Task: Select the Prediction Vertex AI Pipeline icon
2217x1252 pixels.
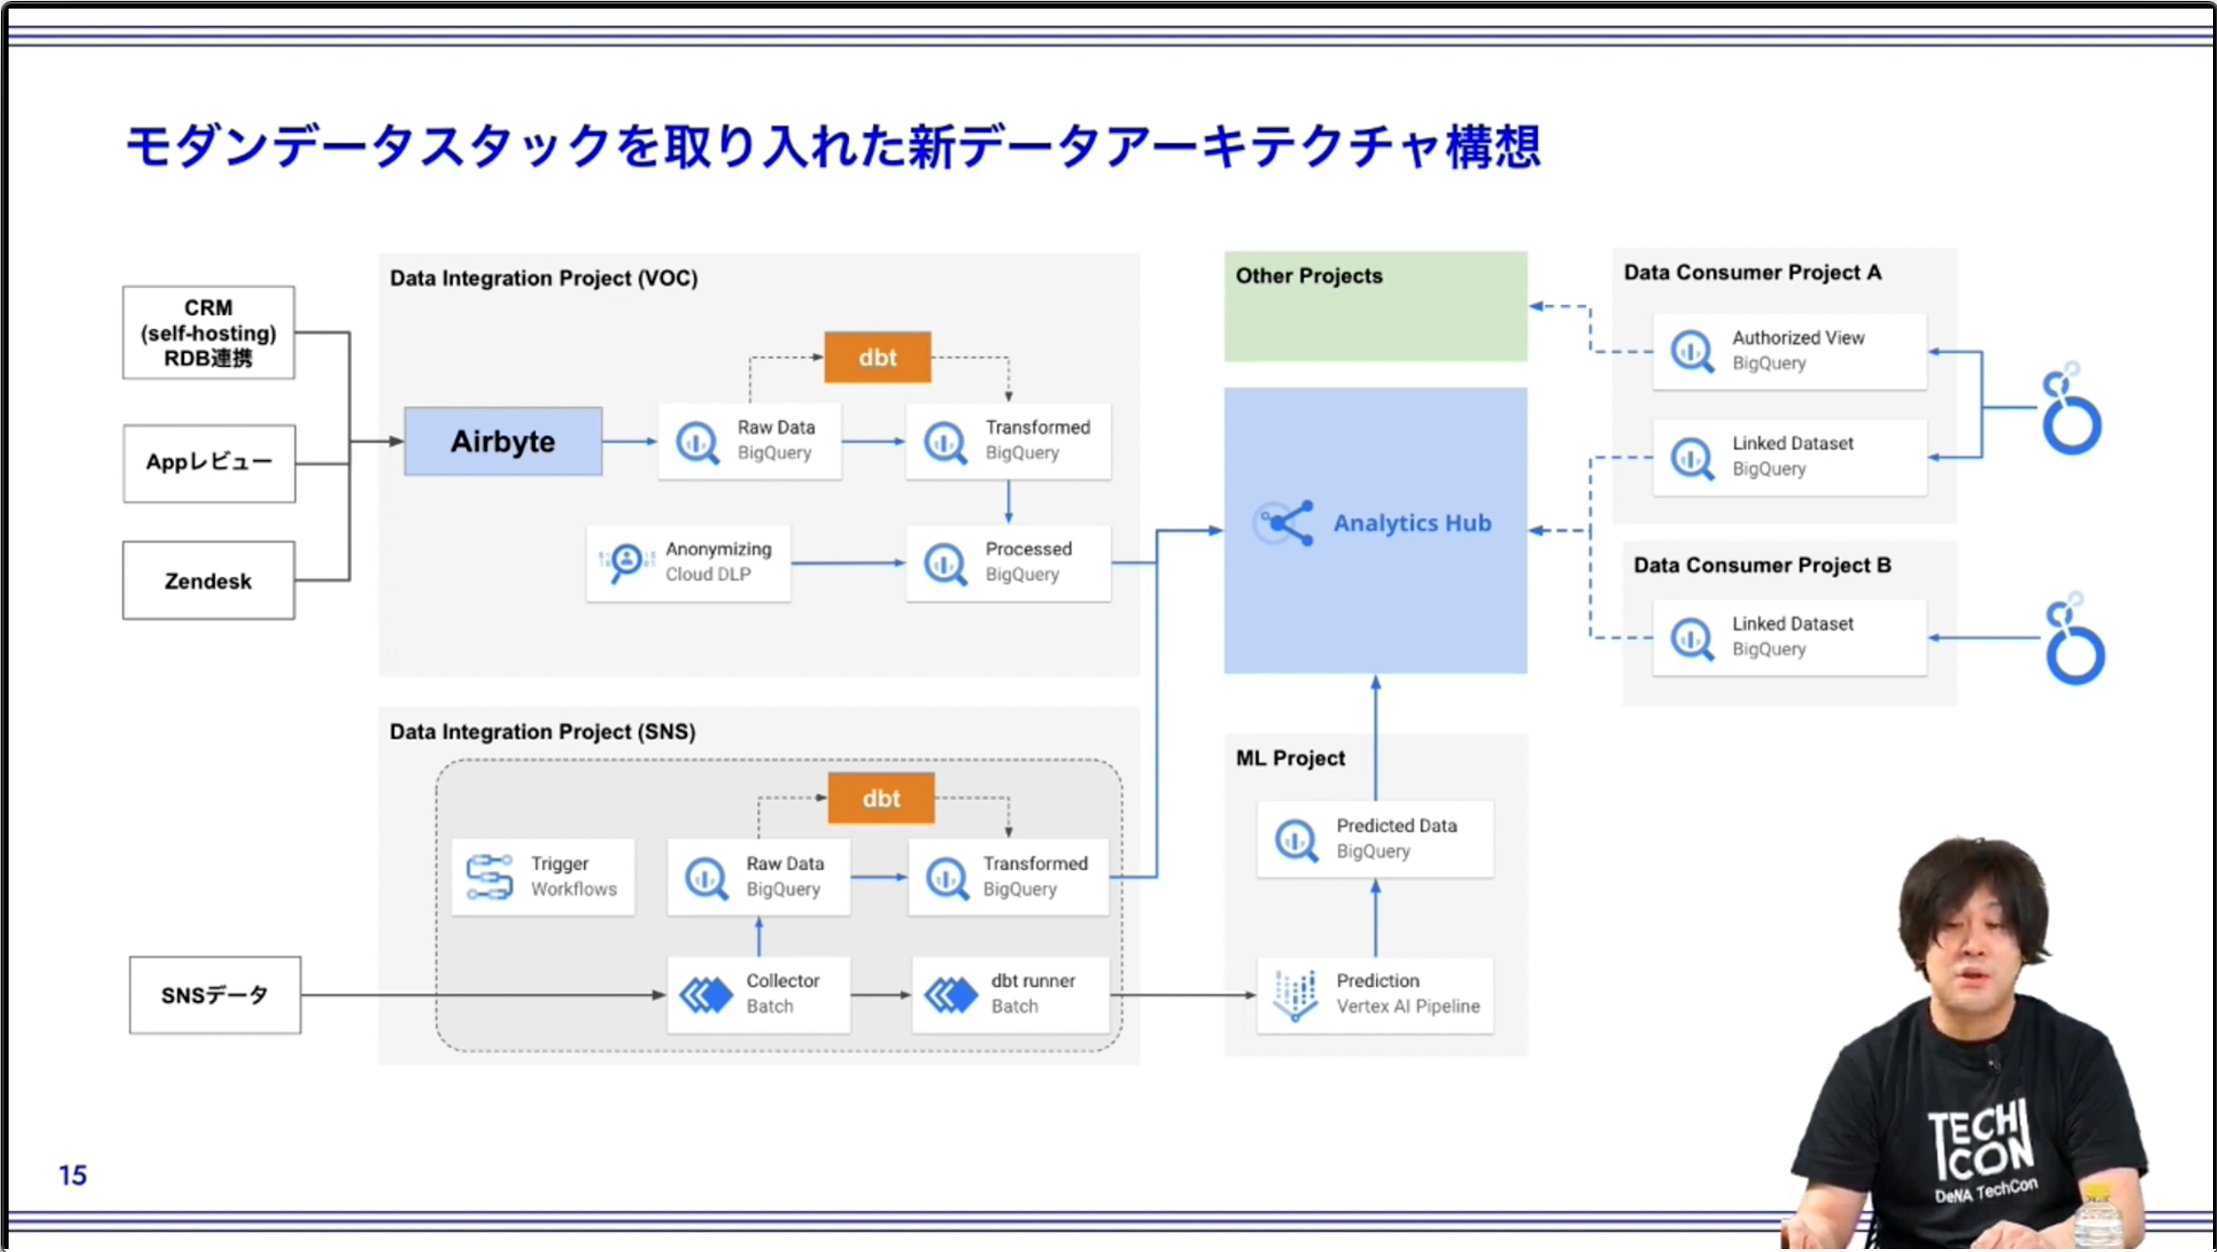Action: coord(1298,994)
